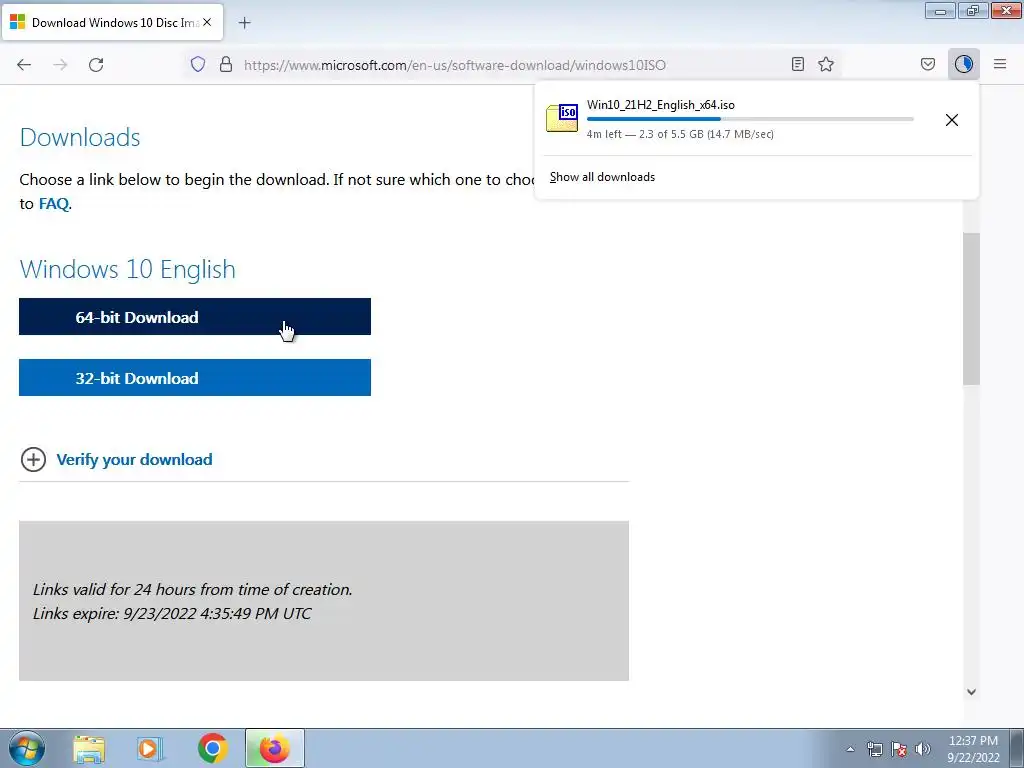
Task: Open the network tray icon
Action: (874, 749)
